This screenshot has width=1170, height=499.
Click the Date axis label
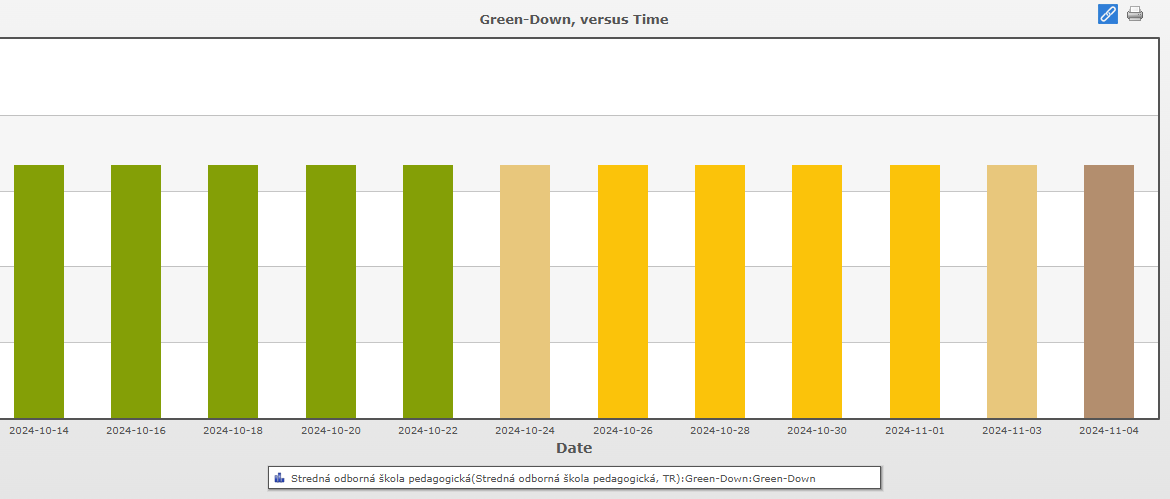click(x=574, y=448)
